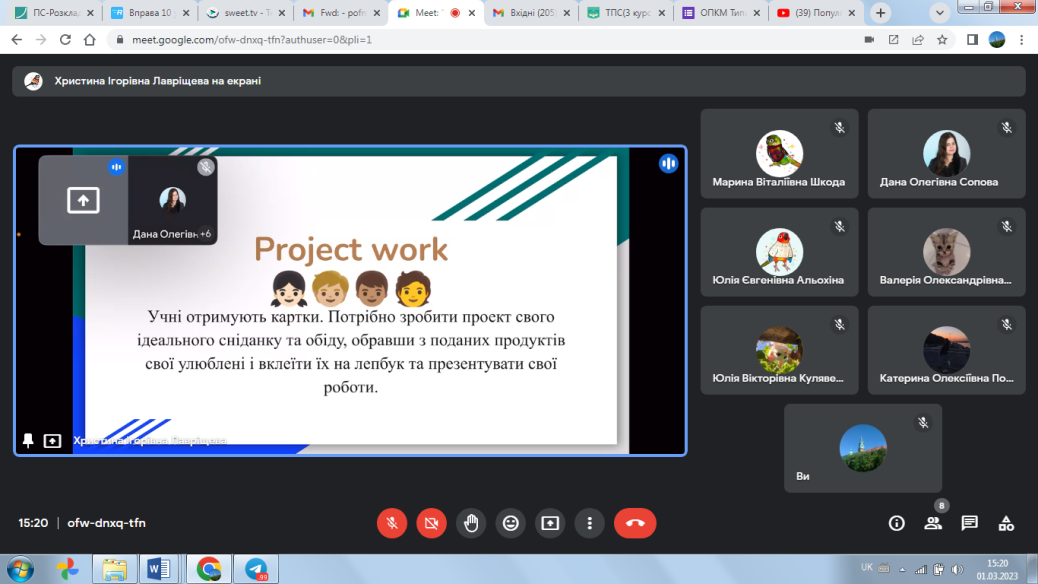Open Telegram from the taskbar
The image size is (1038, 584).
tap(256, 569)
